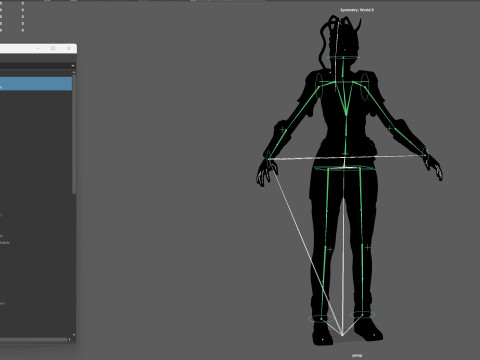Minimize the floating window
This screenshot has width=480, height=360.
(x=38, y=48)
